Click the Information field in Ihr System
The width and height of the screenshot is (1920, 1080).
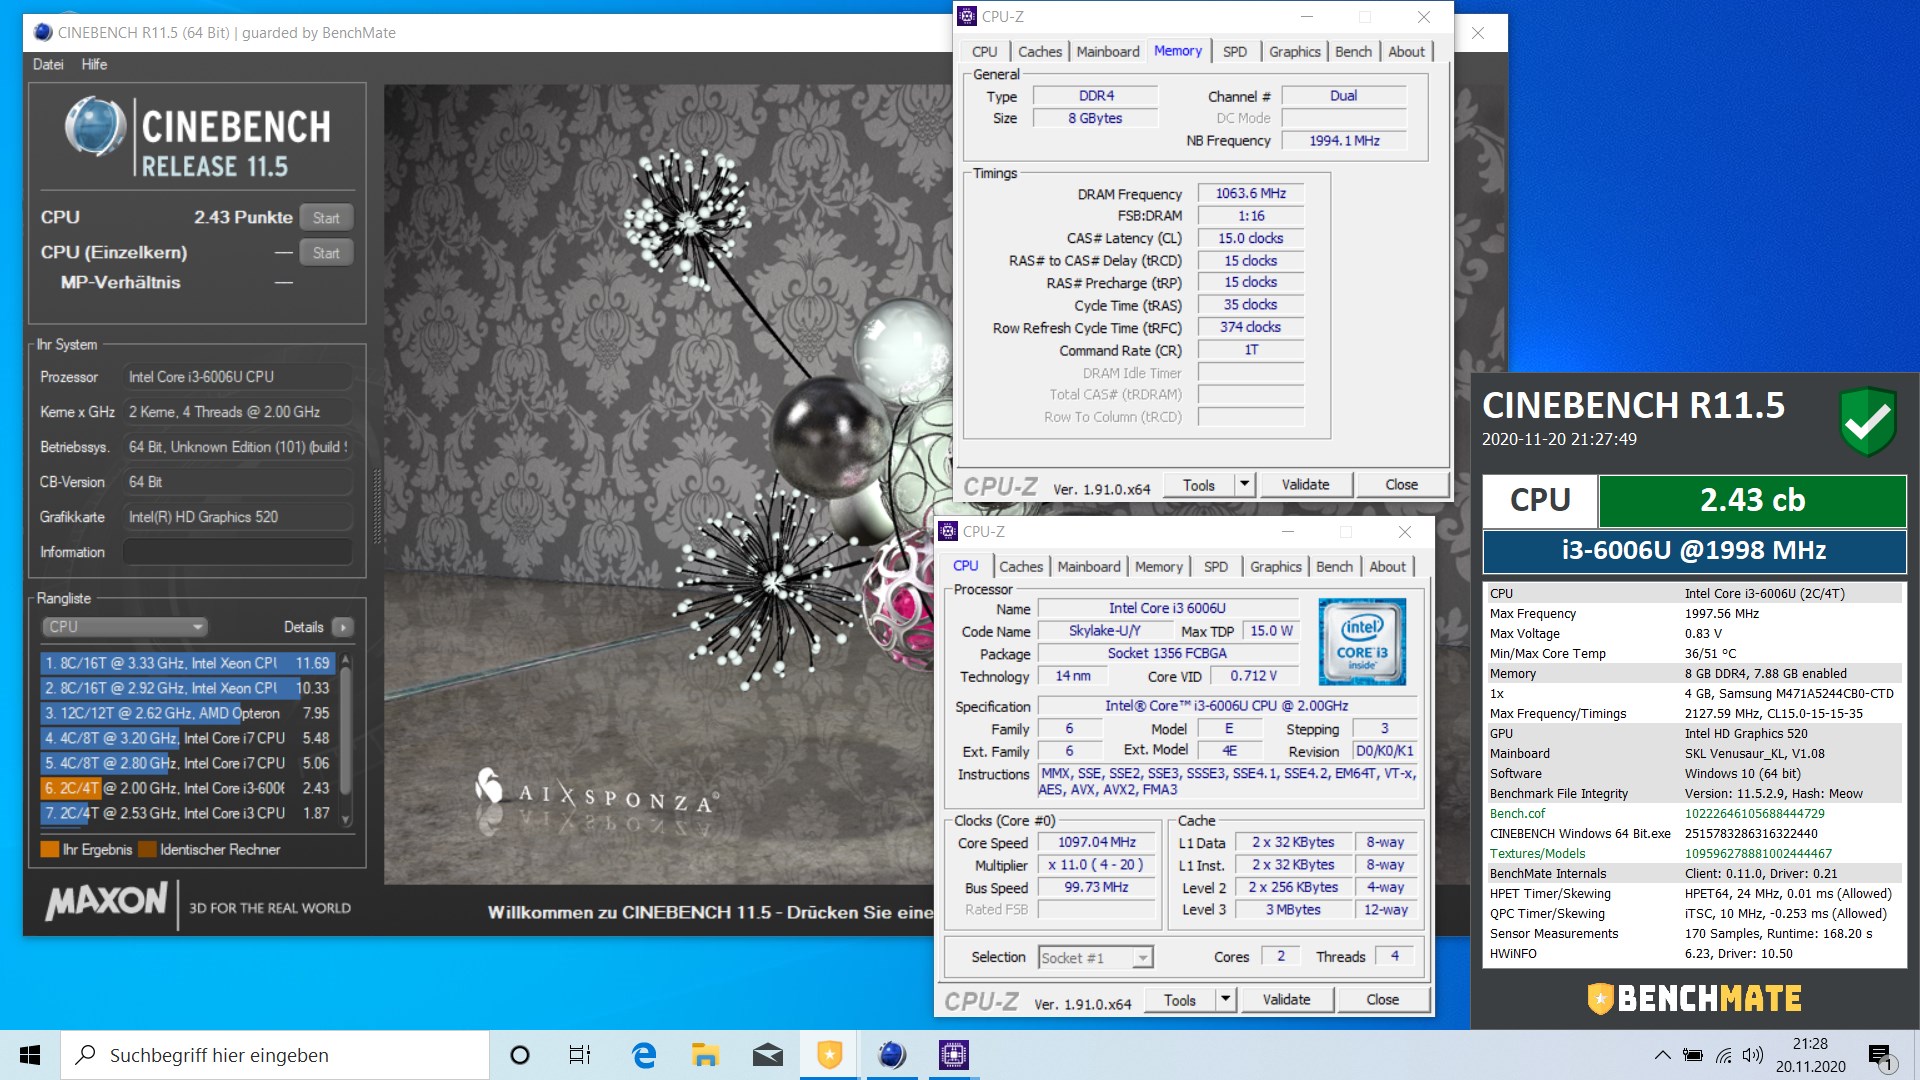coord(237,552)
